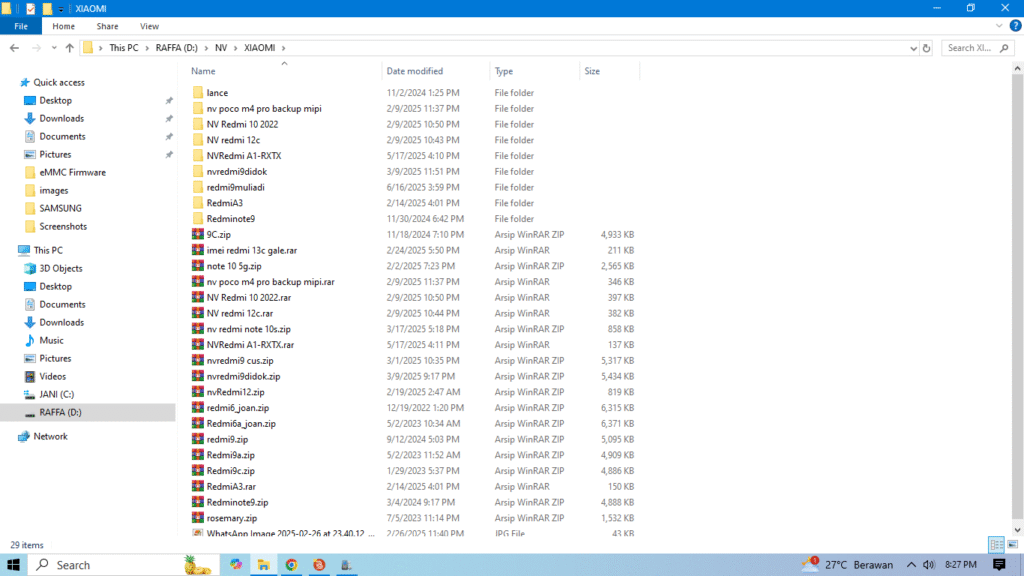Switch to large icons view layout
The image size is (1024, 576).
coord(1013,545)
